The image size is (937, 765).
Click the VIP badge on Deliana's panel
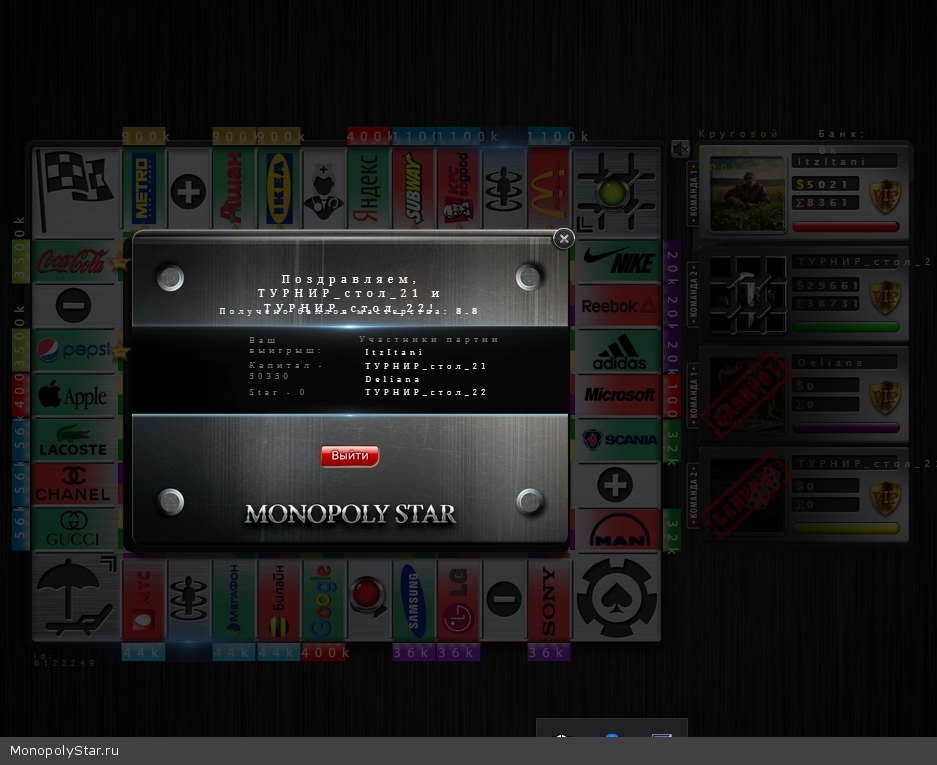(884, 395)
